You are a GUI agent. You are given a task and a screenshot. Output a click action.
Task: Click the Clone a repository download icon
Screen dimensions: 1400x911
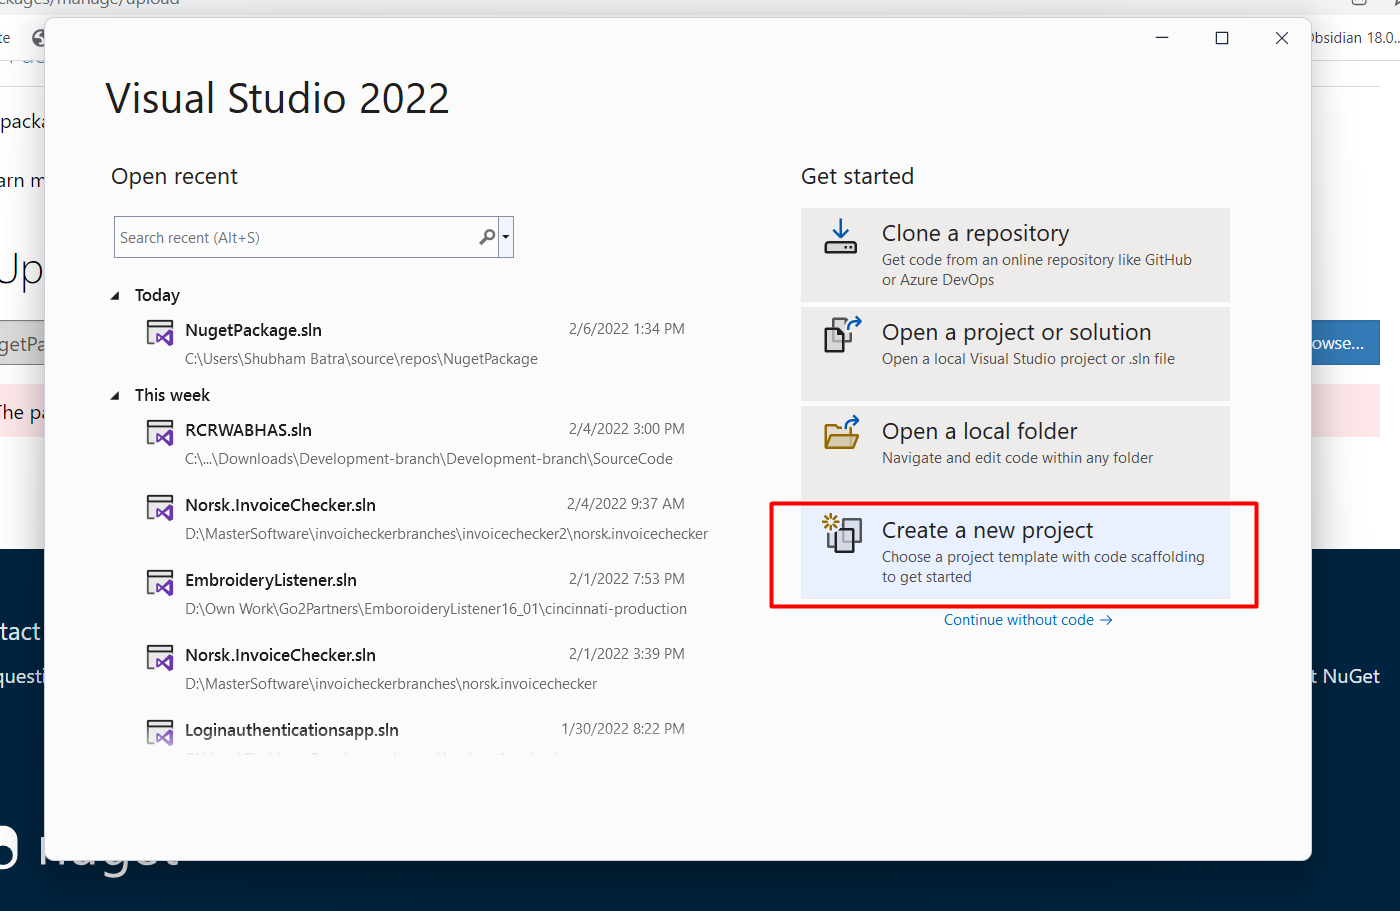coord(840,237)
